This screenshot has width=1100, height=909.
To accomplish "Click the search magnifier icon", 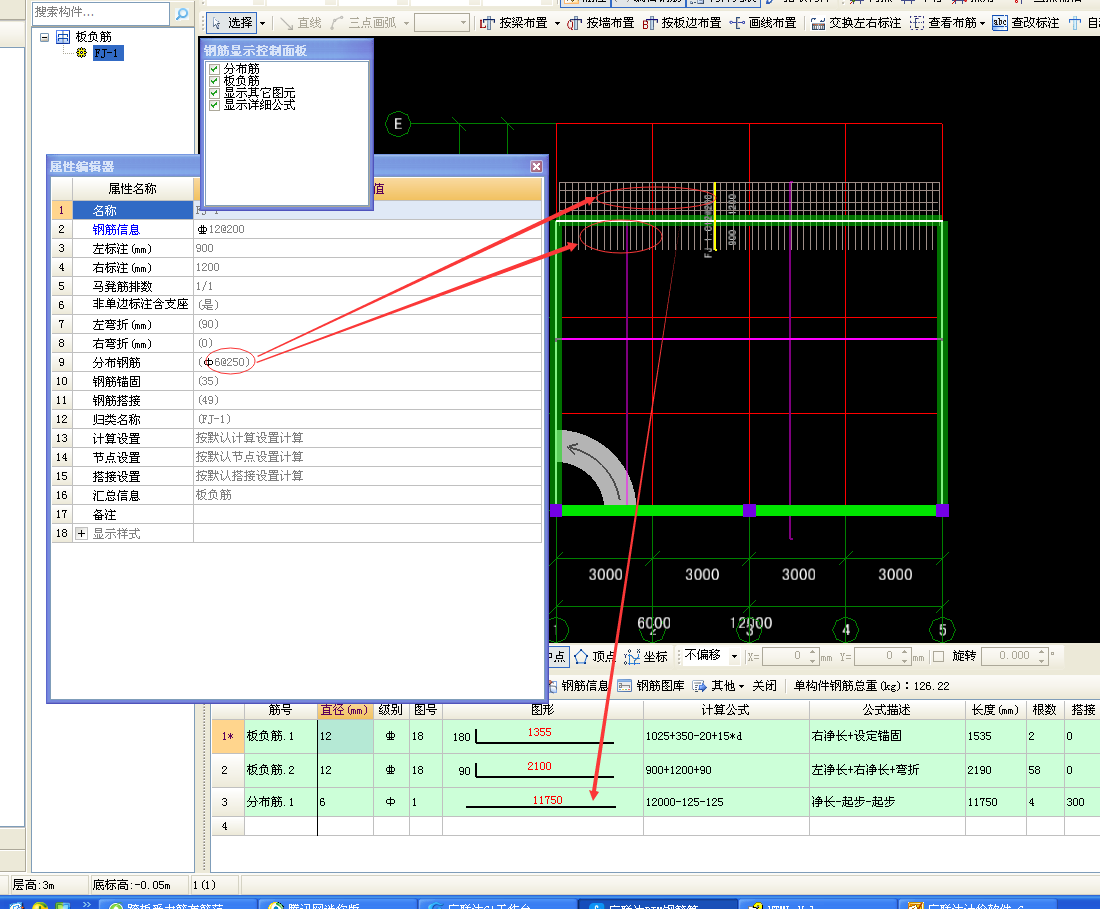I will coord(182,13).
